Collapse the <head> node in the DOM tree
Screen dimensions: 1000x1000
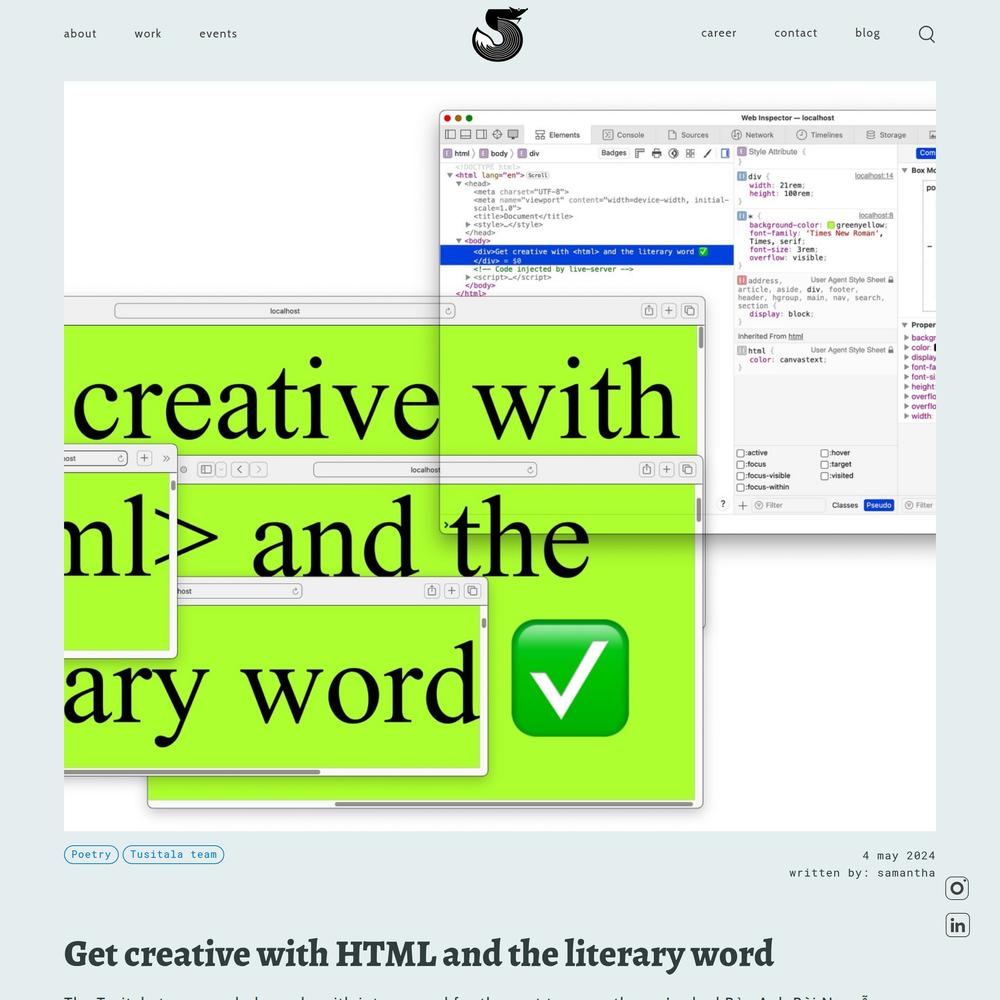pos(459,184)
